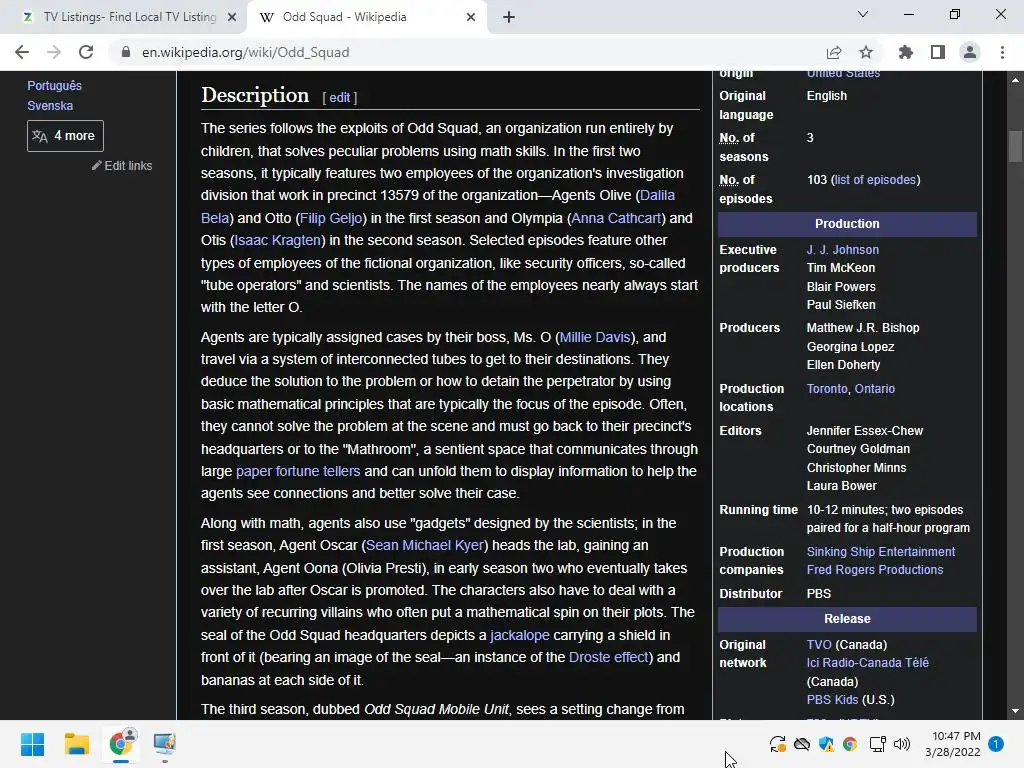
Task: Launch File Explorer from taskbar
Action: 76,744
